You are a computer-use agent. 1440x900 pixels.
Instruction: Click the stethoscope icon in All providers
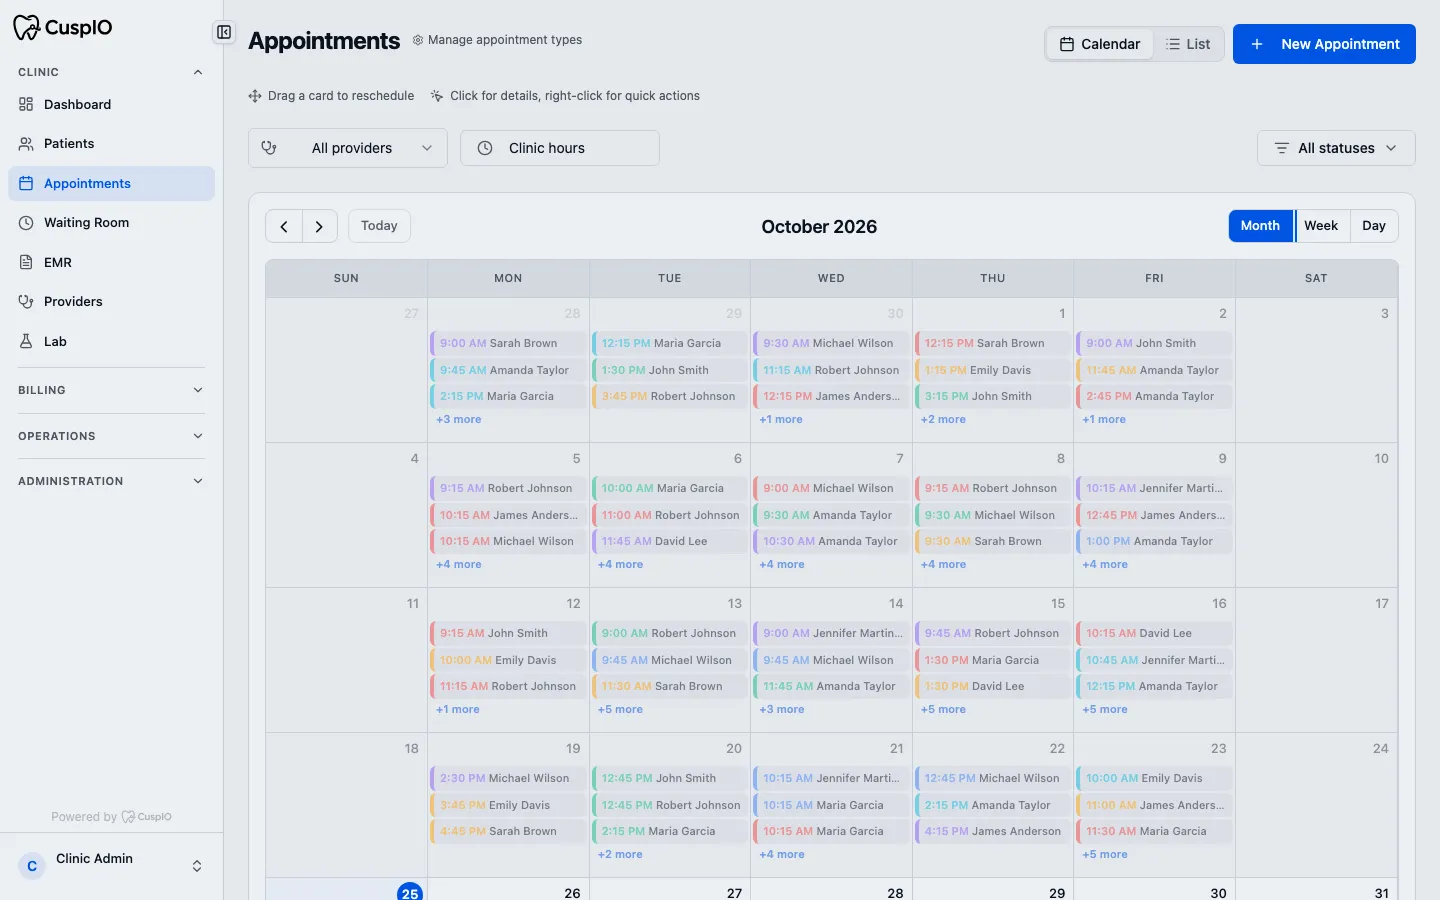click(269, 148)
